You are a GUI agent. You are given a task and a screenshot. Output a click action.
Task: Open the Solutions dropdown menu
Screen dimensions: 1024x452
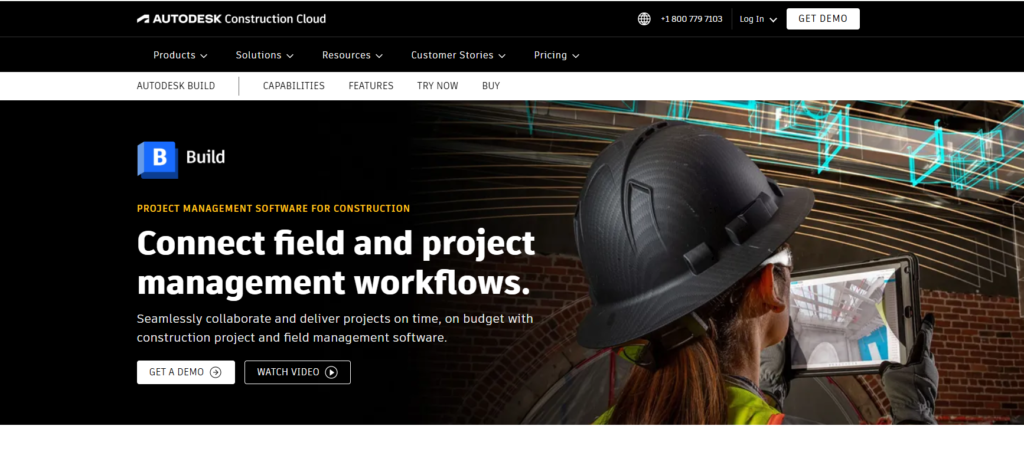[x=264, y=55]
